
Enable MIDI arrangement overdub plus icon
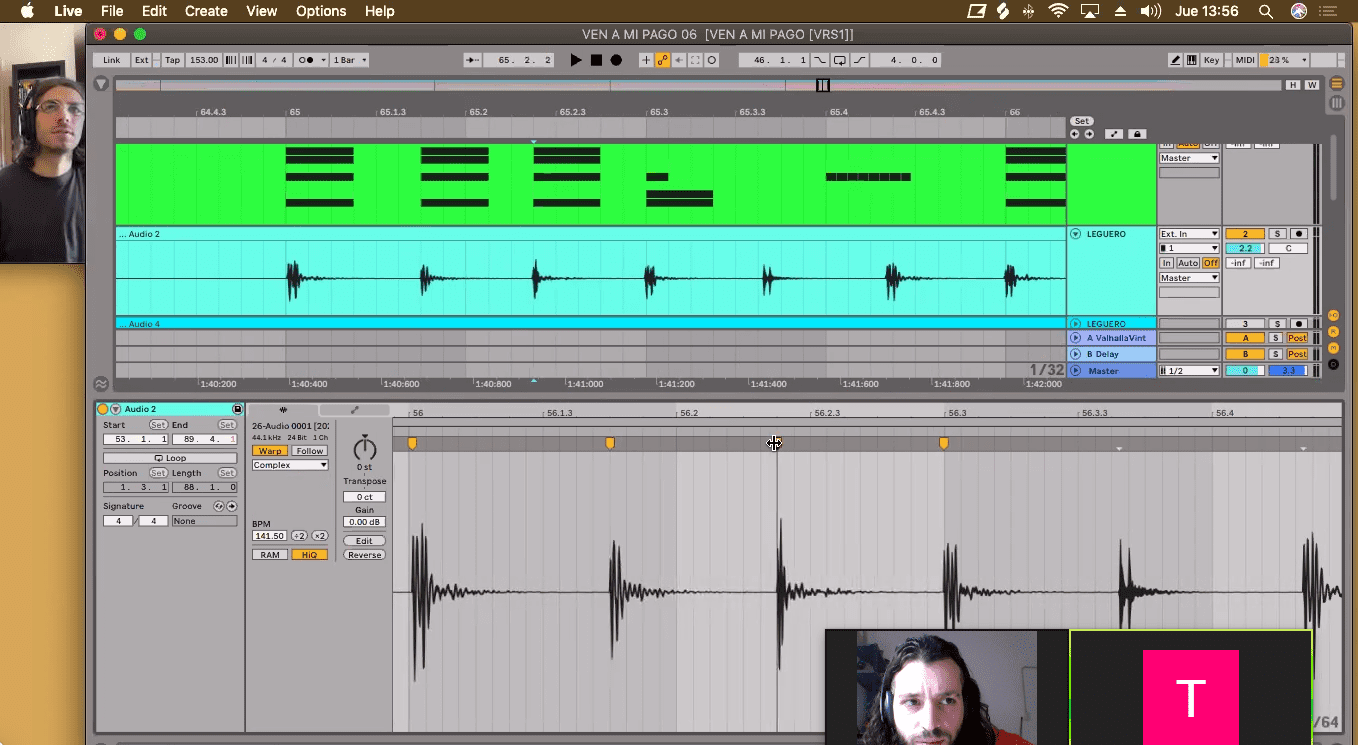coord(646,60)
